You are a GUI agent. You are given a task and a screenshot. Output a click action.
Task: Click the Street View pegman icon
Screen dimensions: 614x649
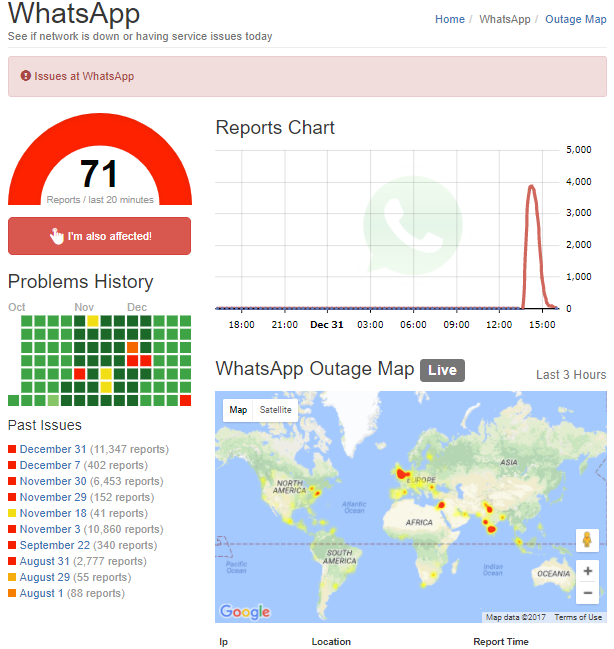coord(588,540)
